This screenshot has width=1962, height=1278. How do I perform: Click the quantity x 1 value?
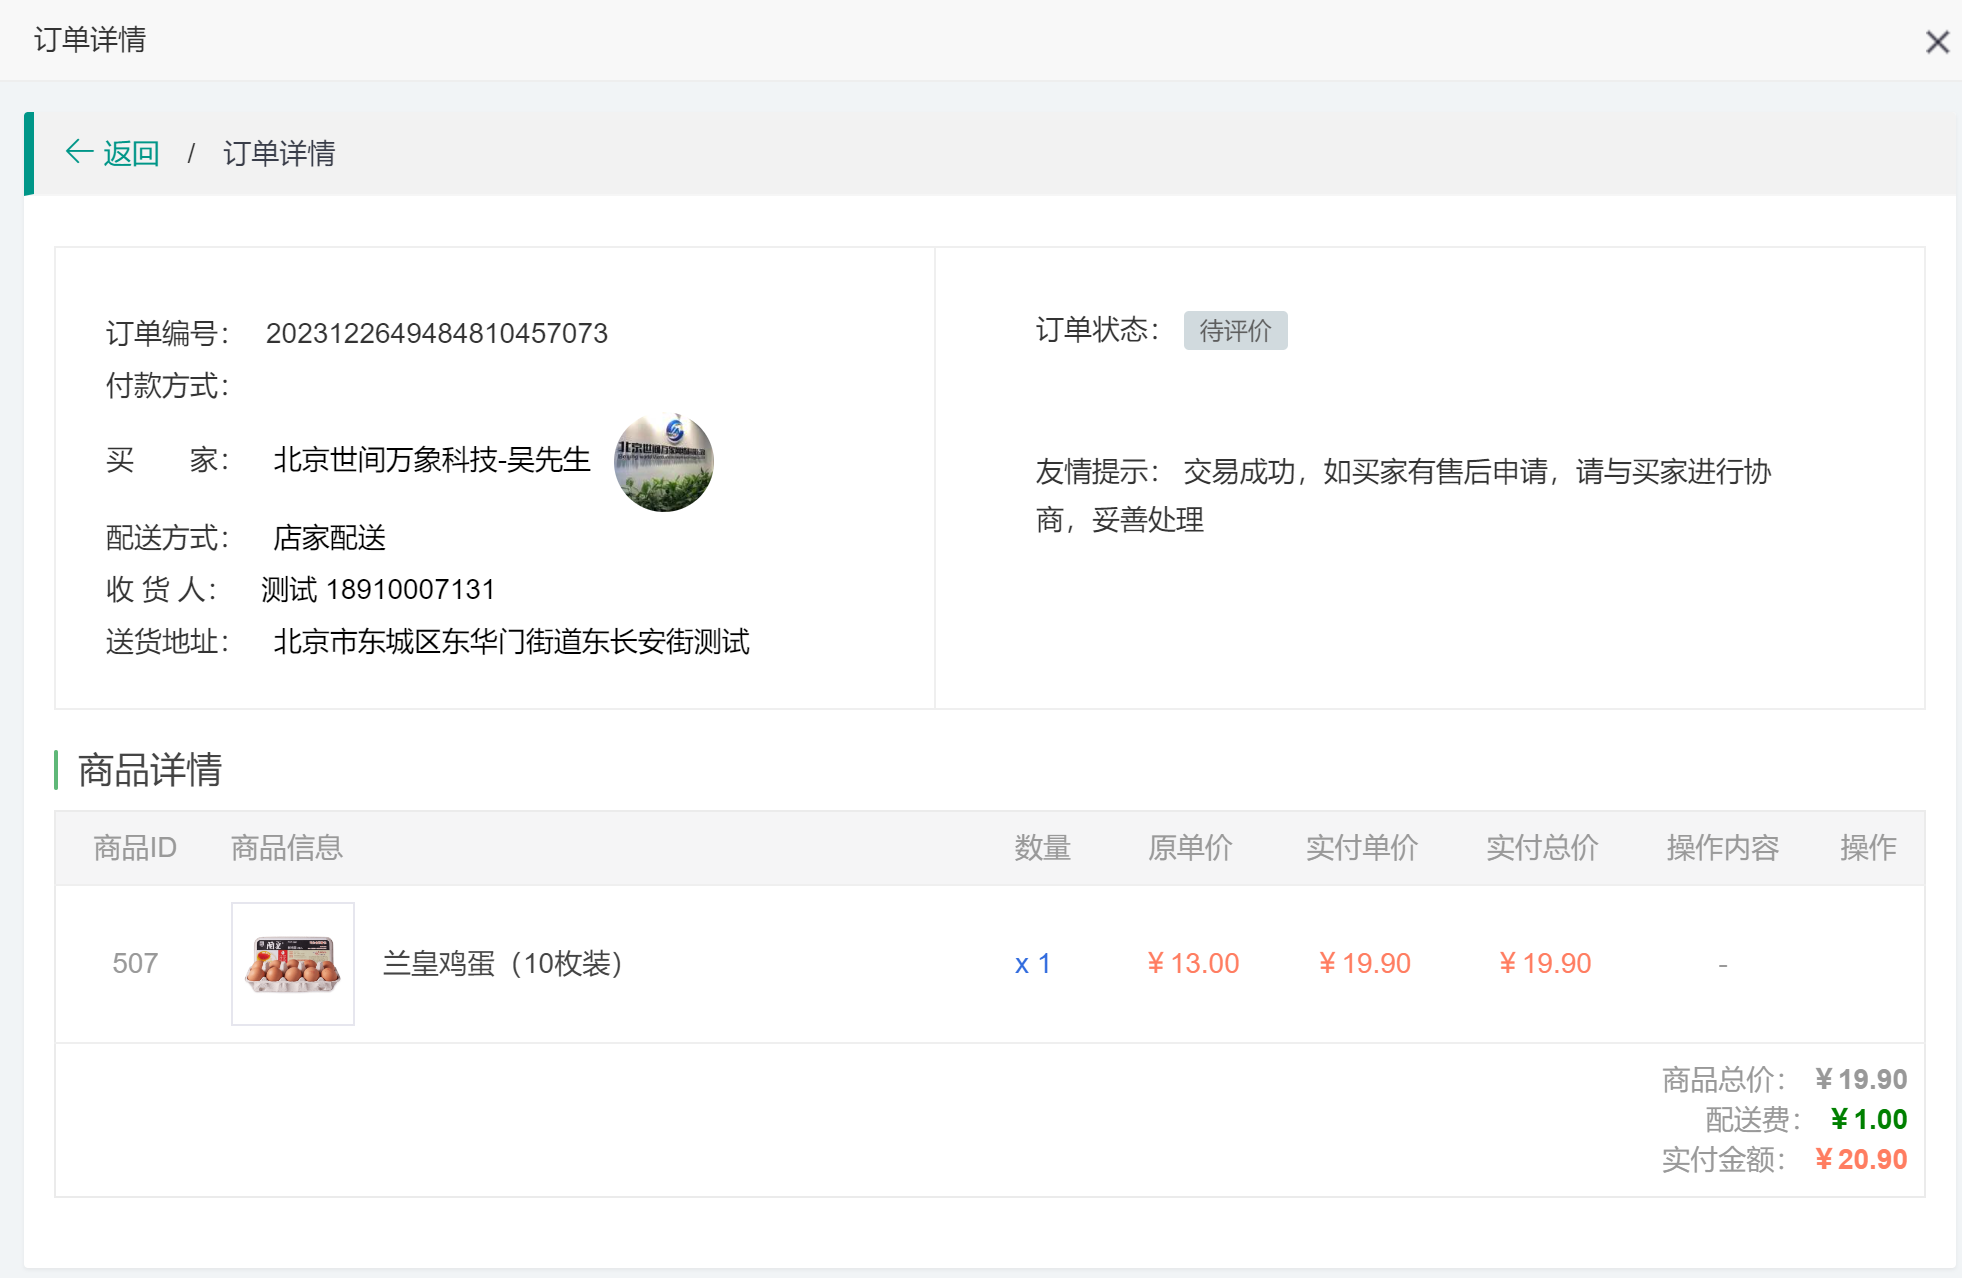[1032, 963]
